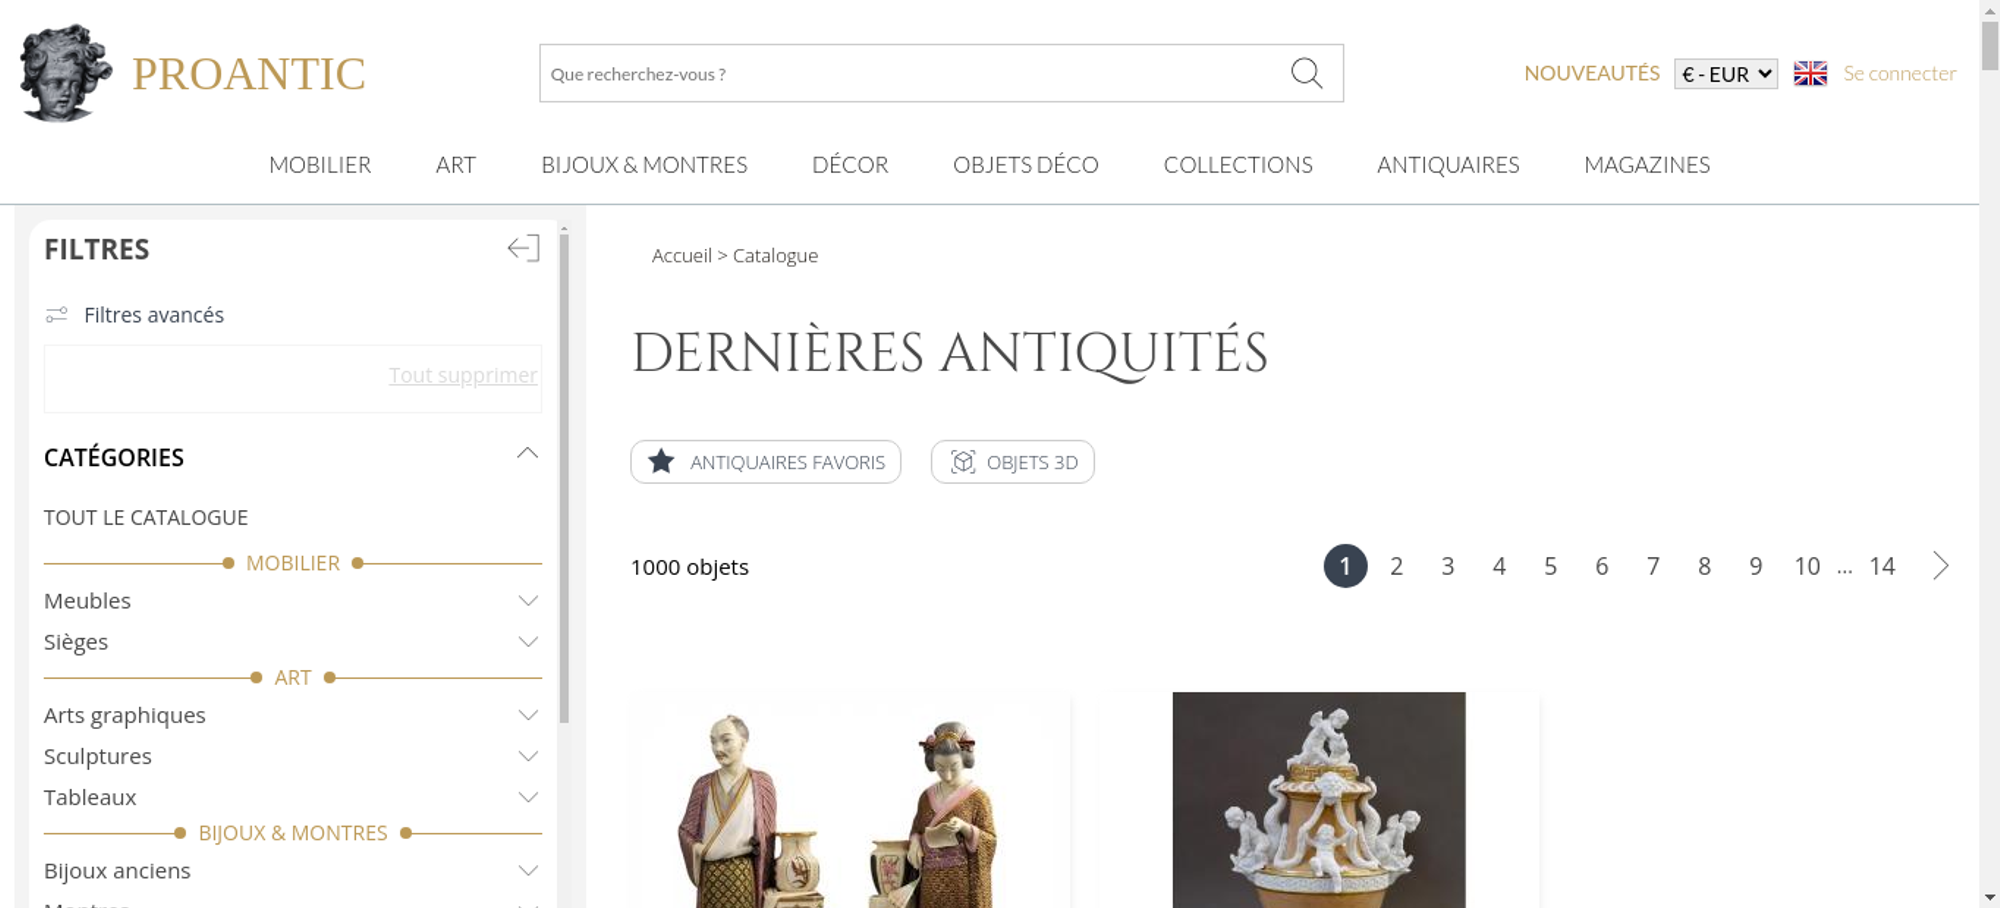Go to next page arrow
The width and height of the screenshot is (2000, 908).
[x=1940, y=566]
